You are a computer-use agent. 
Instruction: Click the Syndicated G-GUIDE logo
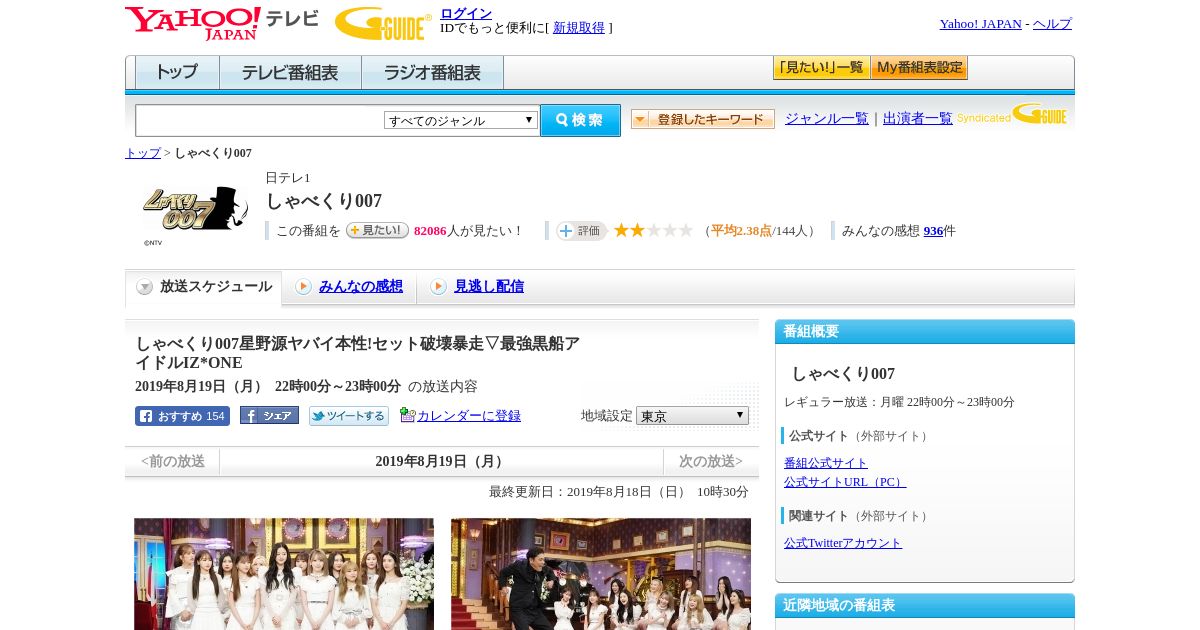click(x=1012, y=115)
